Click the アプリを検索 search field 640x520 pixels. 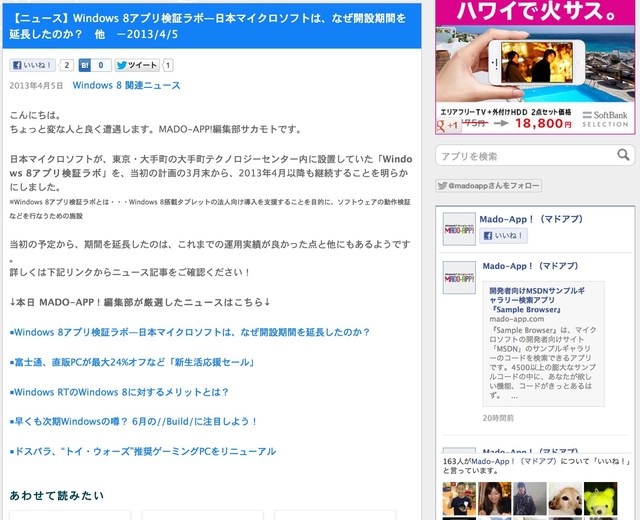[523, 156]
